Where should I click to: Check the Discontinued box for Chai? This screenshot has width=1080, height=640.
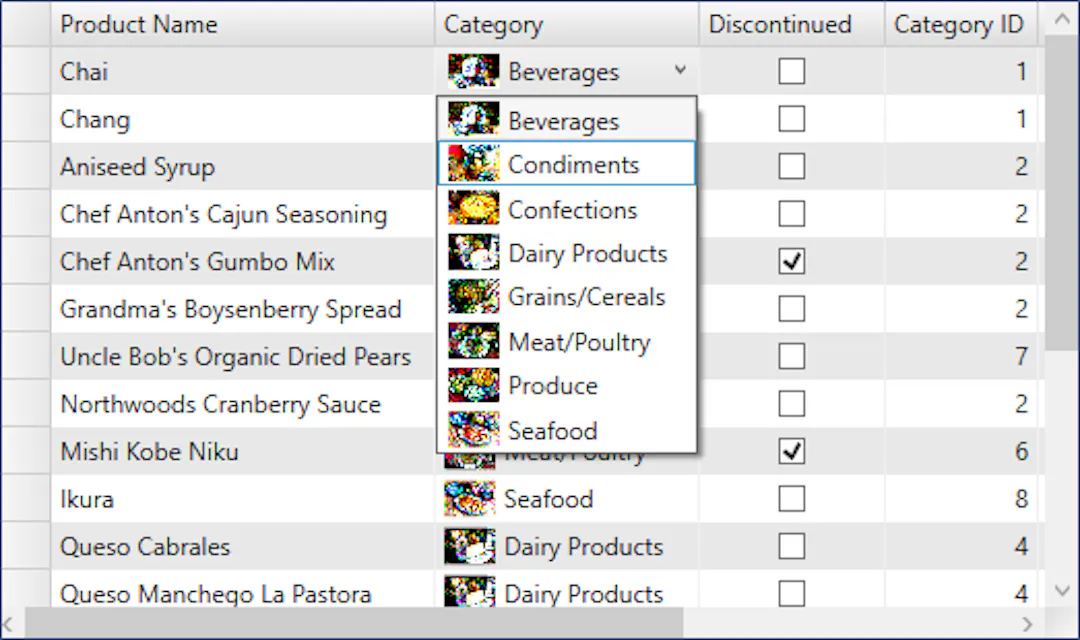791,71
